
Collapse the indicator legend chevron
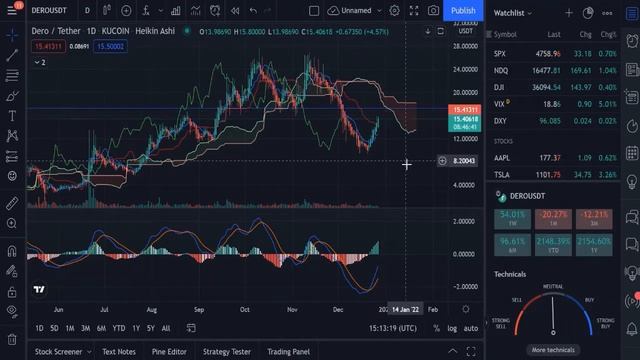tap(40, 62)
